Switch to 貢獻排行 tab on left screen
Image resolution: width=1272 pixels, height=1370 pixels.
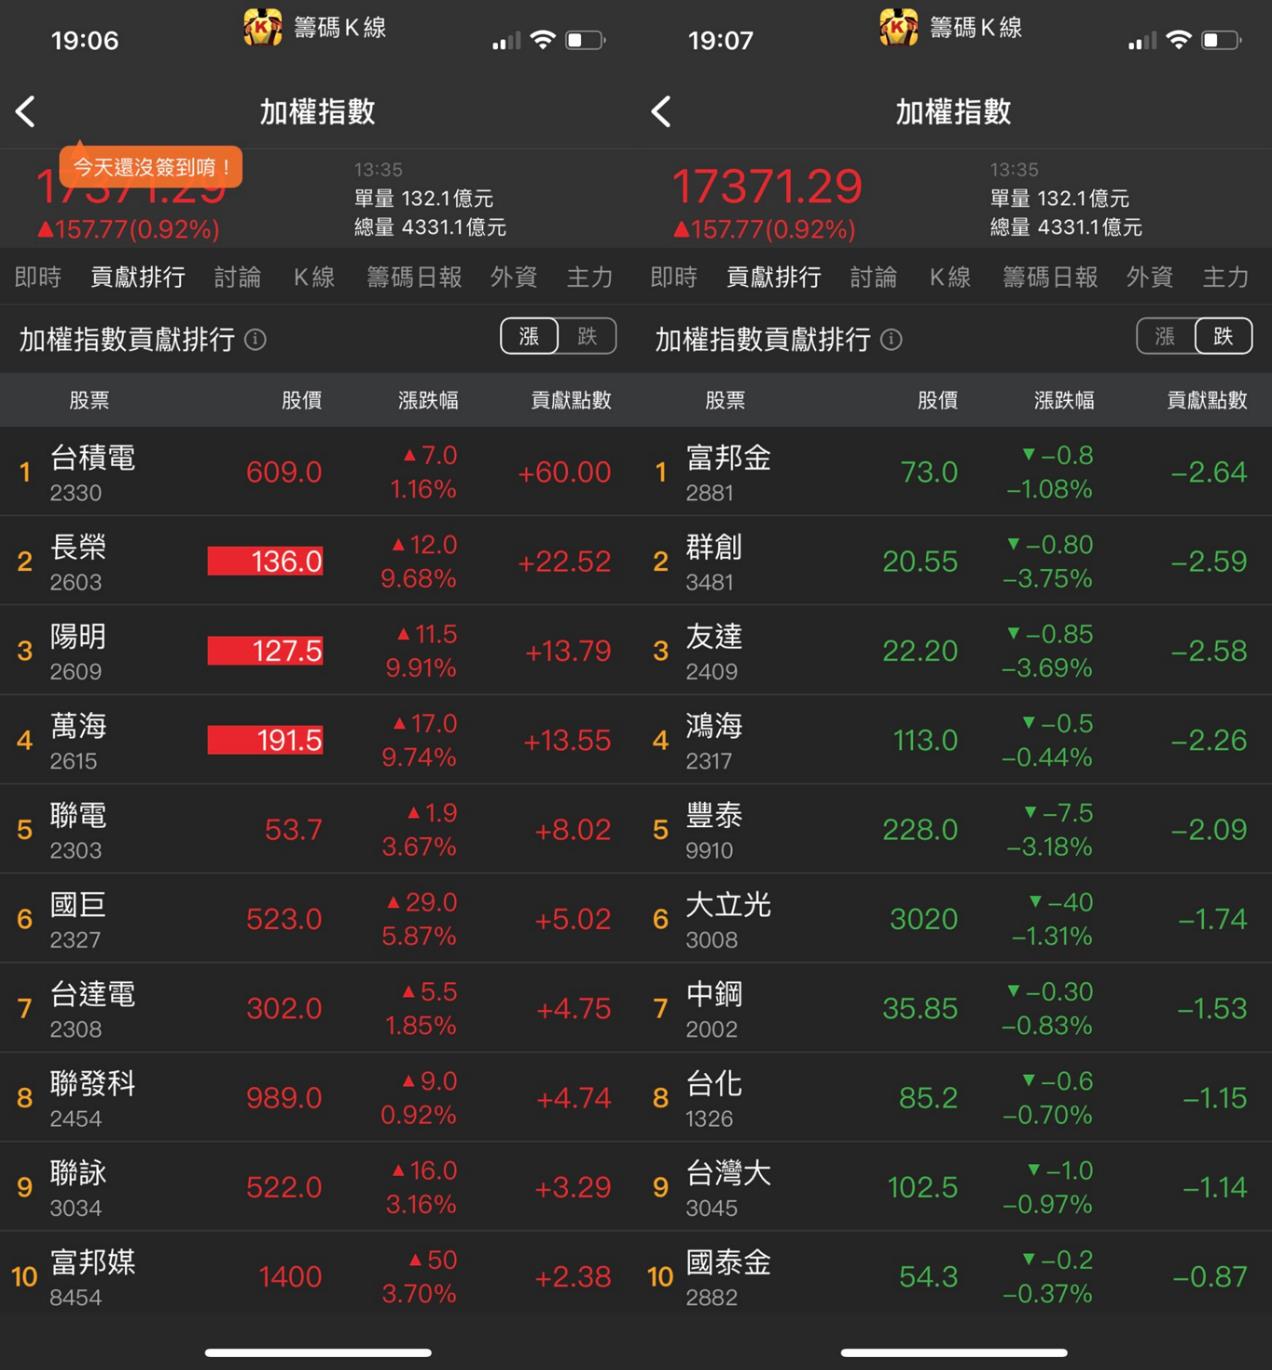(x=138, y=277)
